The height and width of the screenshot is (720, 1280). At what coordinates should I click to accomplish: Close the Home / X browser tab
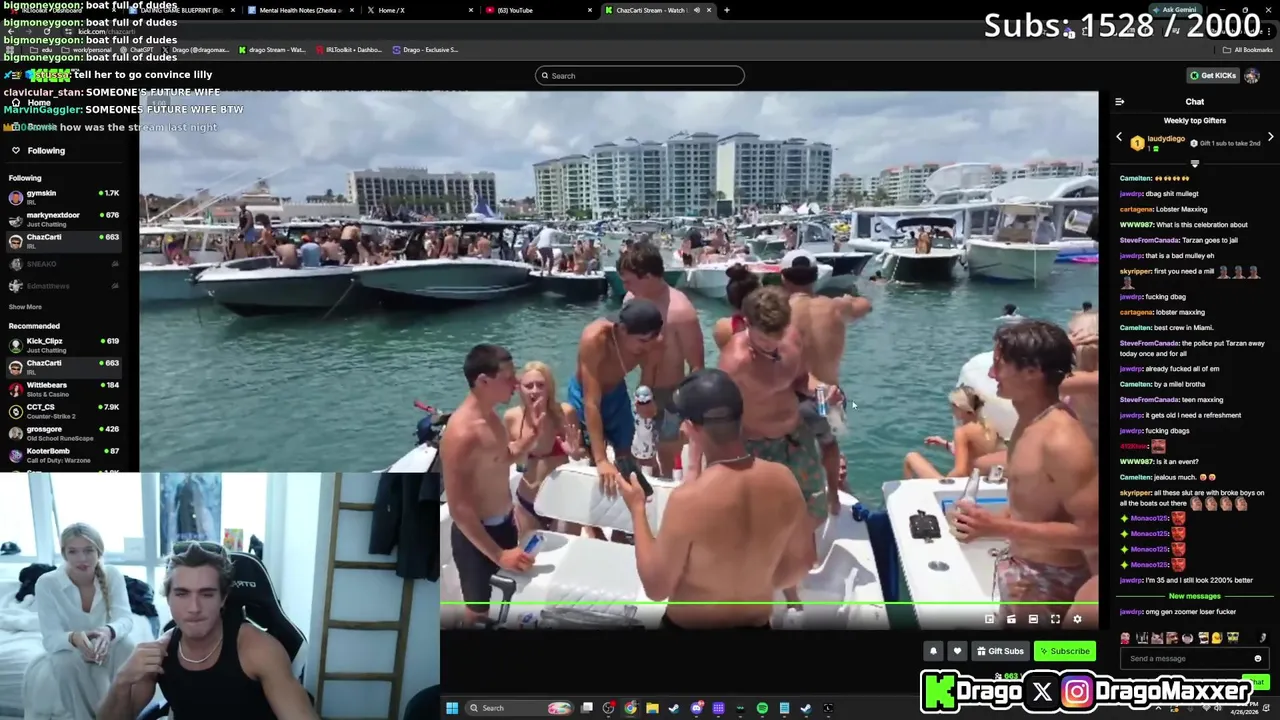tap(471, 10)
